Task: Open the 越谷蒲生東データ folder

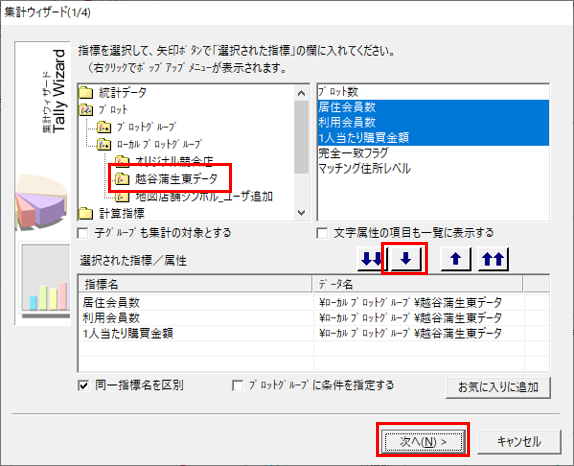Action: coord(166,179)
